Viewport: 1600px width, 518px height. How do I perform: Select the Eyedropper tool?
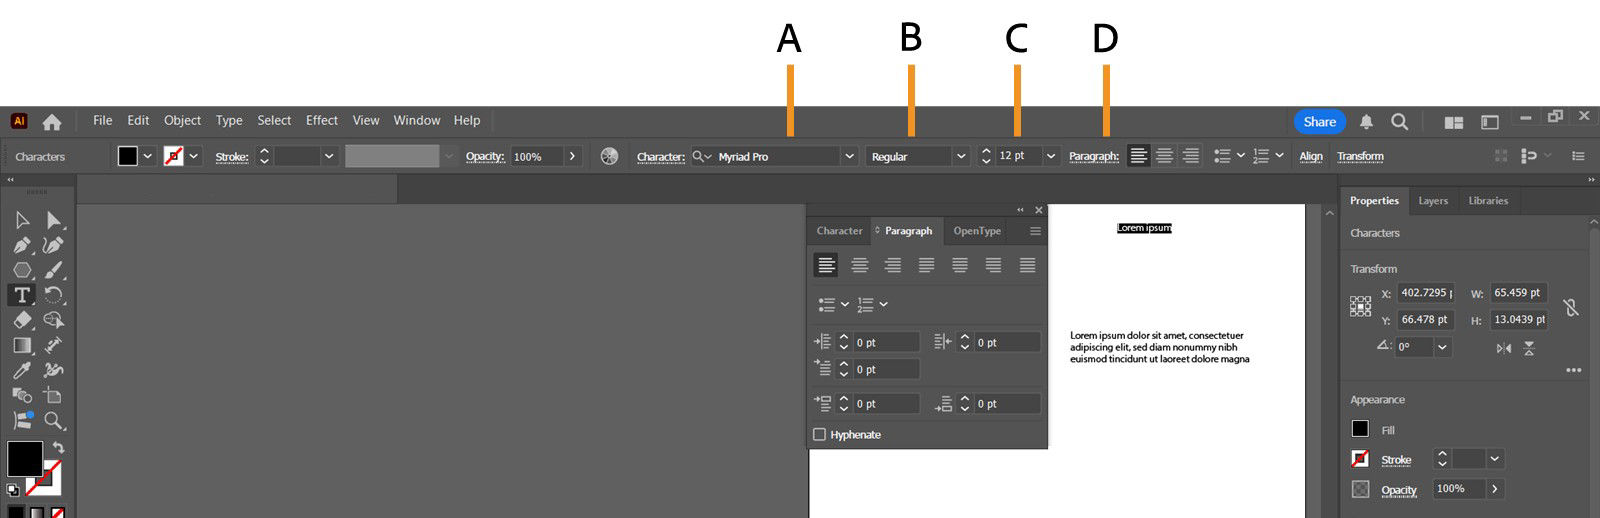coord(22,370)
